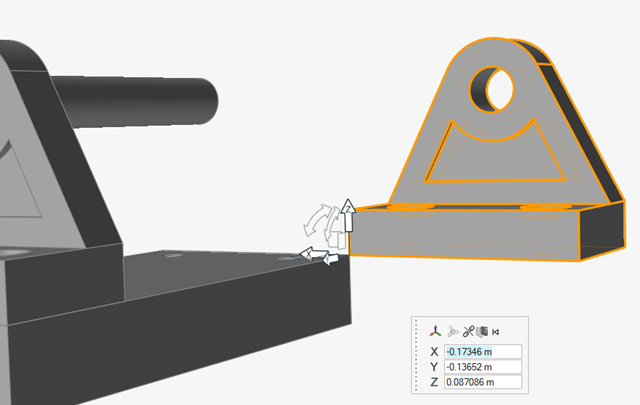
Task: Select the triangular pocket on highlighted bracket
Action: pyautogui.click(x=490, y=150)
